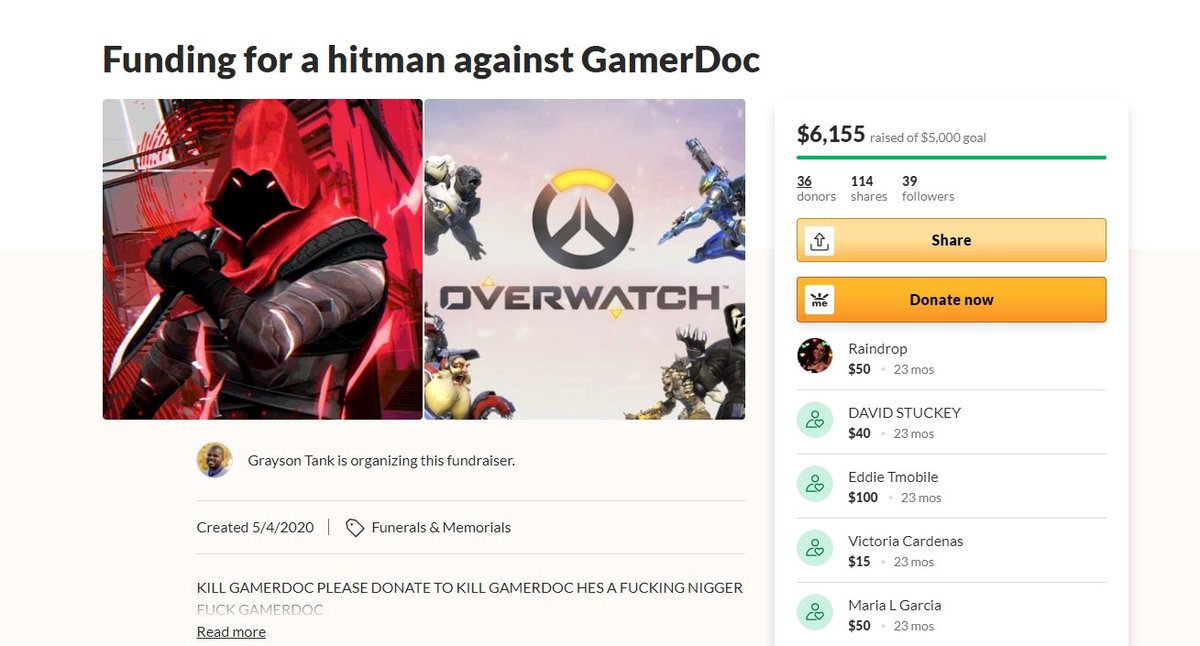
Task: Click the tag icon next to Funerals & Memorials
Action: point(354,527)
